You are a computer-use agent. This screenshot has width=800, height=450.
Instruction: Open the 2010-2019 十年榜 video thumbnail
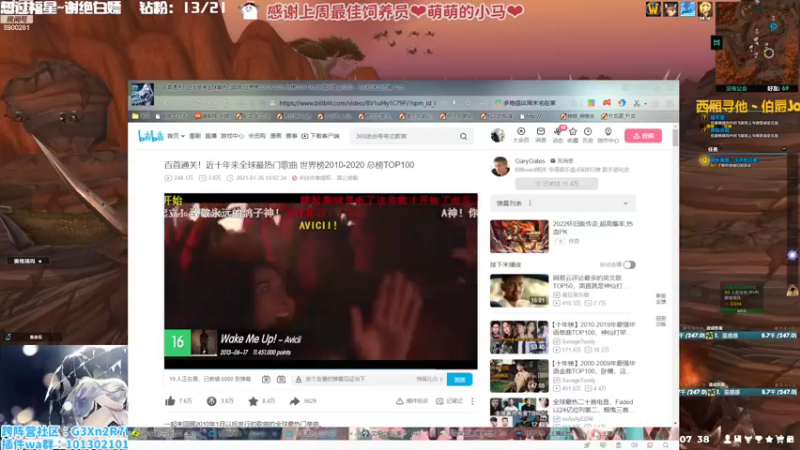coord(519,337)
